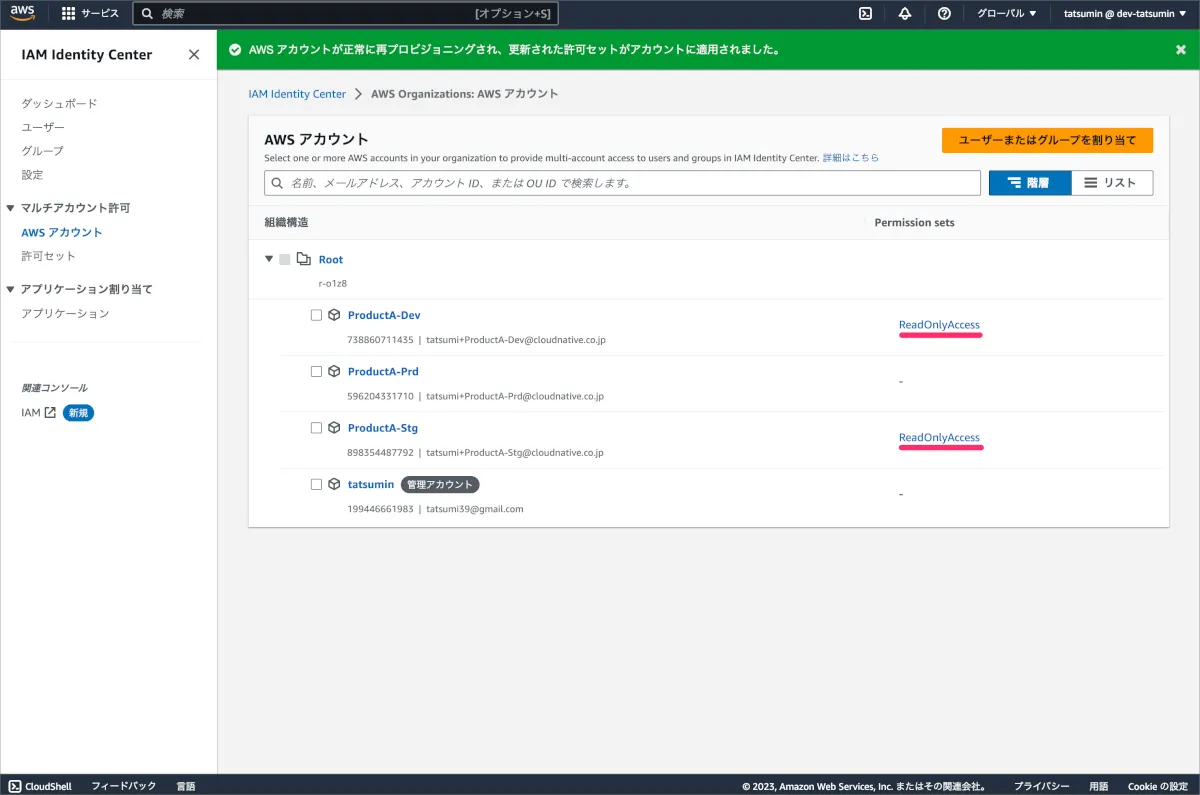Switch to リスト list view

click(1112, 183)
